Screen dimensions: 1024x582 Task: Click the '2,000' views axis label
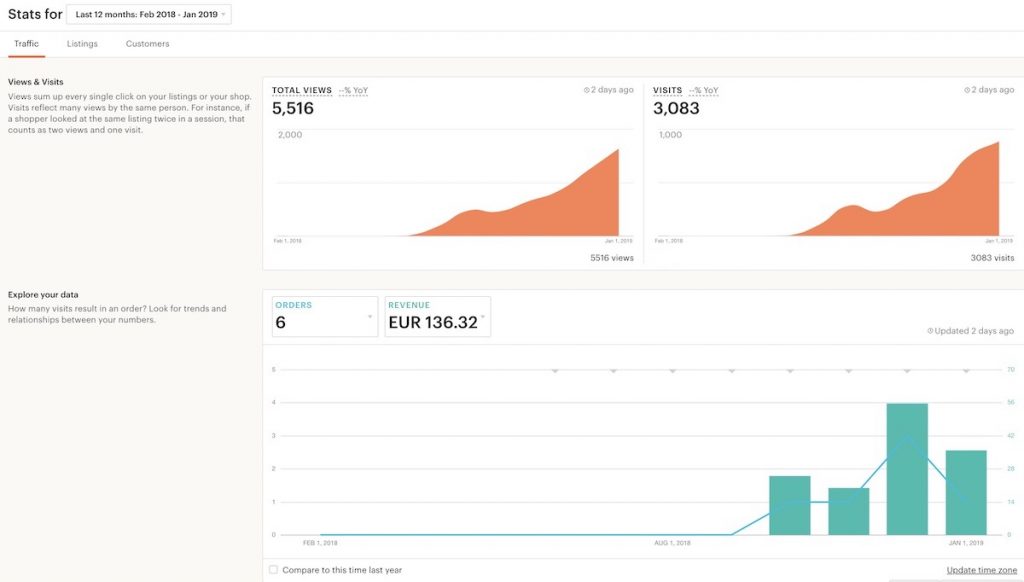point(290,135)
